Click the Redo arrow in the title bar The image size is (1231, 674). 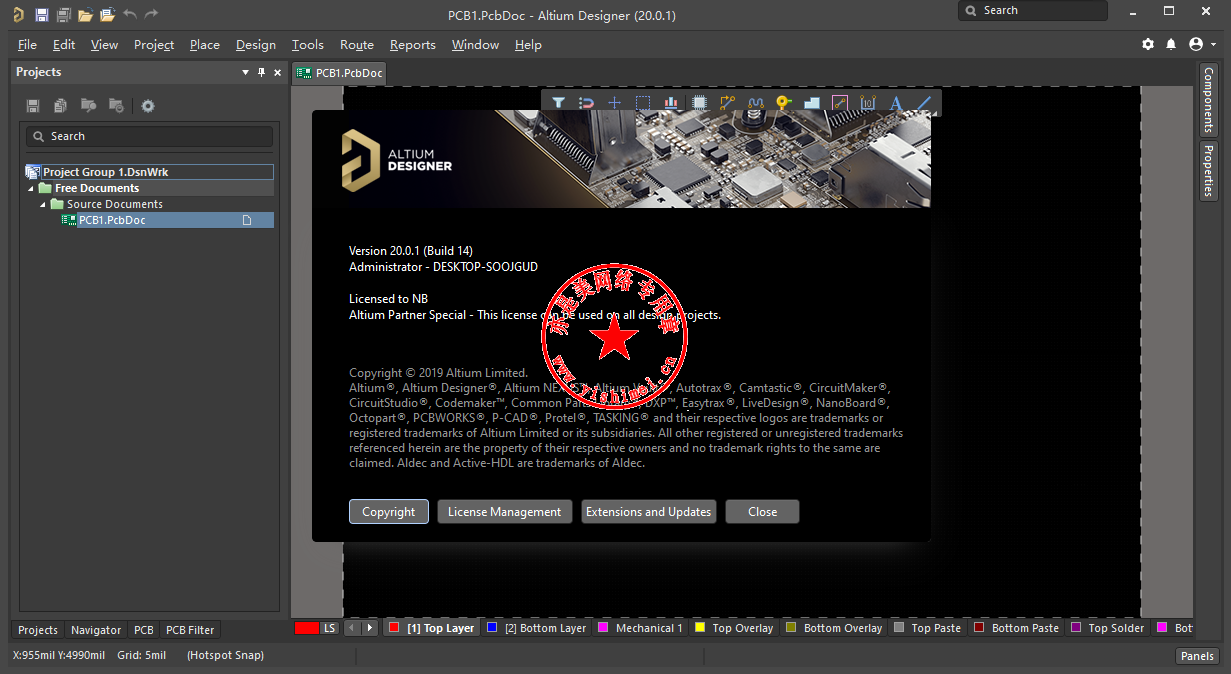point(152,14)
